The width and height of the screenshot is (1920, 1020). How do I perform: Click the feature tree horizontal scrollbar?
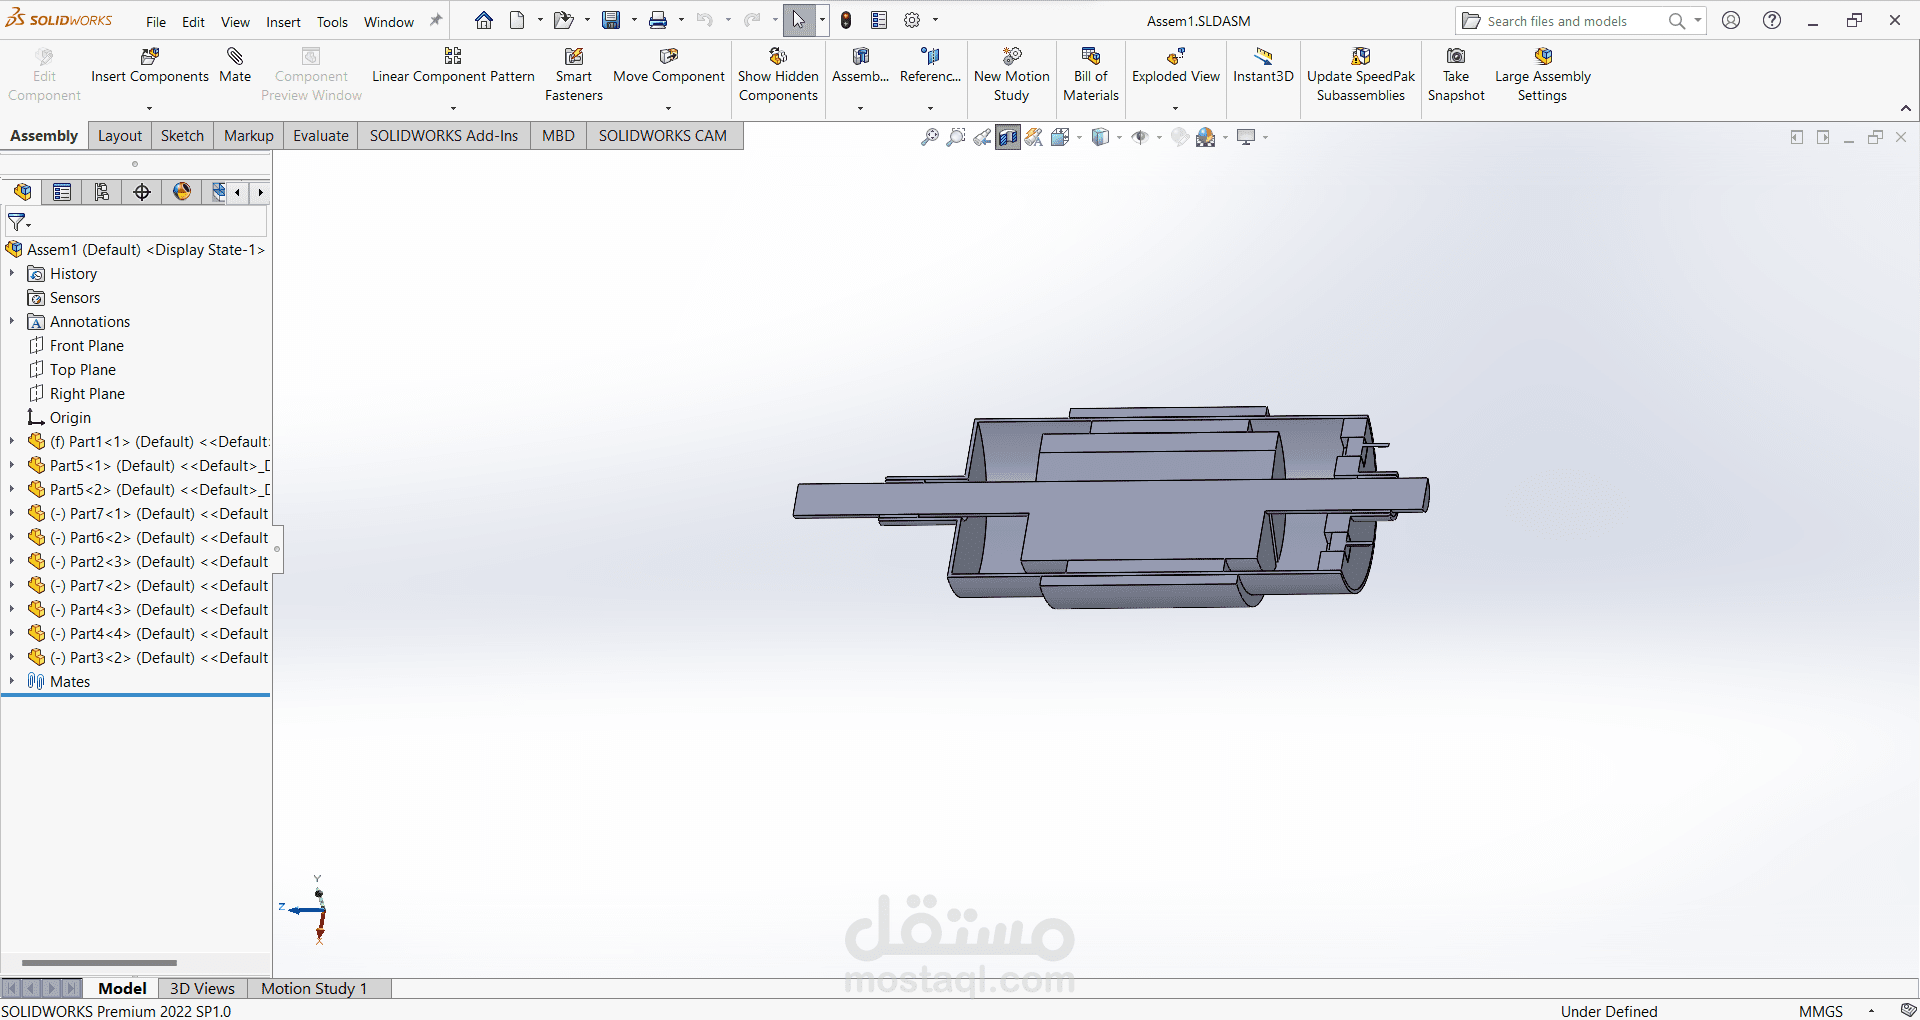(x=99, y=963)
